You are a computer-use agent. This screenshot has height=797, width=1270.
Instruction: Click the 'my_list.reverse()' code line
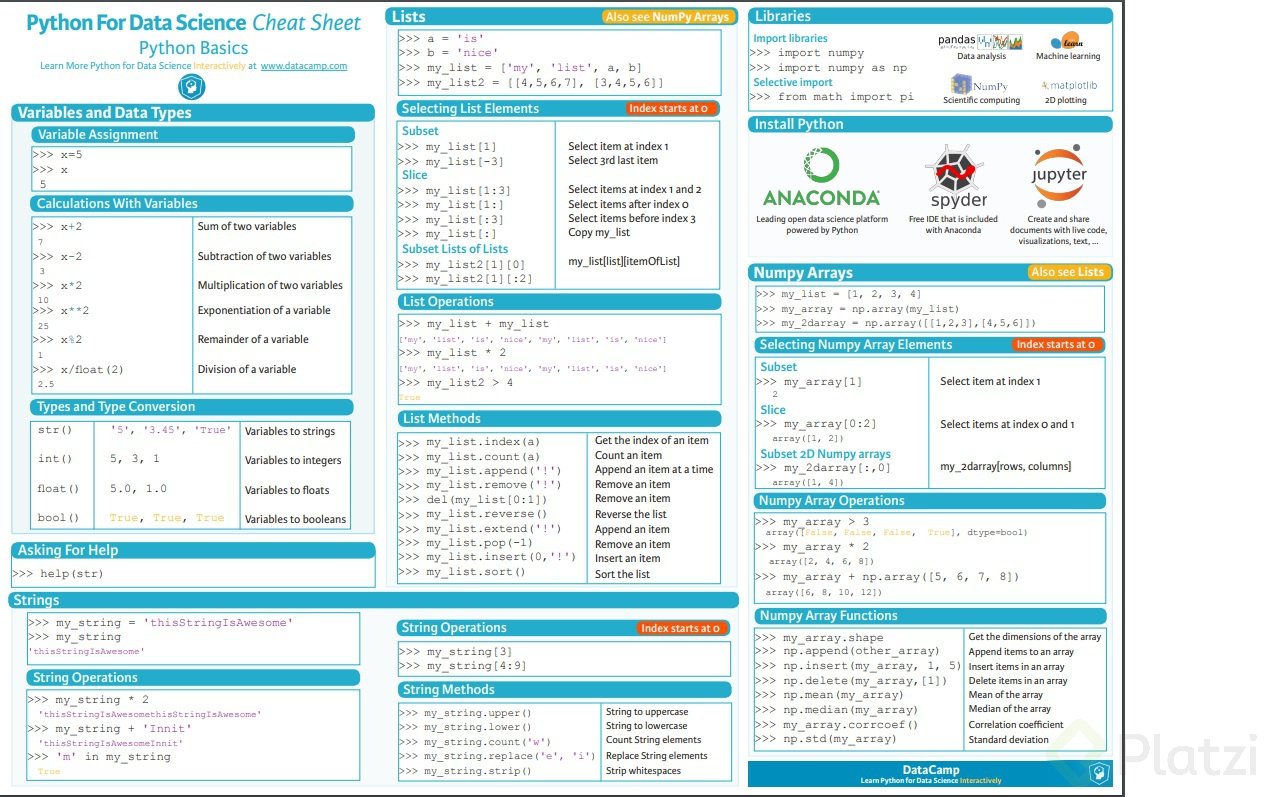(x=473, y=514)
